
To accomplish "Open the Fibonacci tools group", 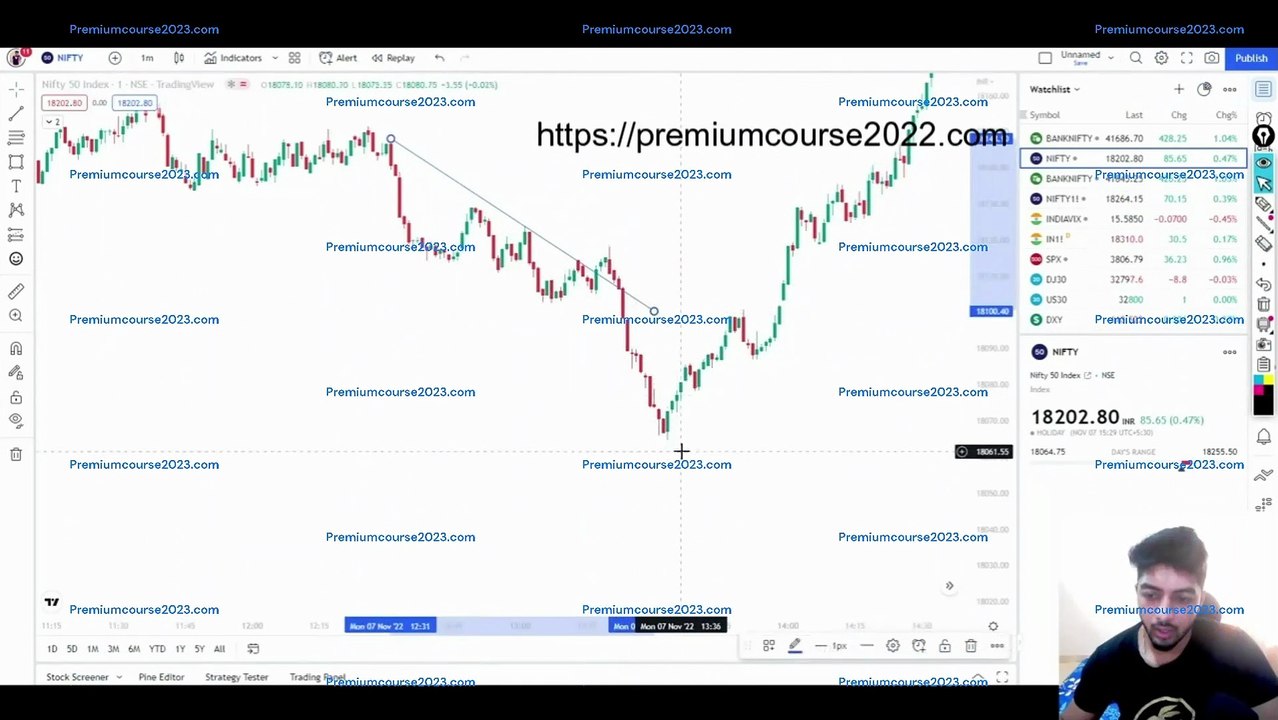I will (x=16, y=137).
